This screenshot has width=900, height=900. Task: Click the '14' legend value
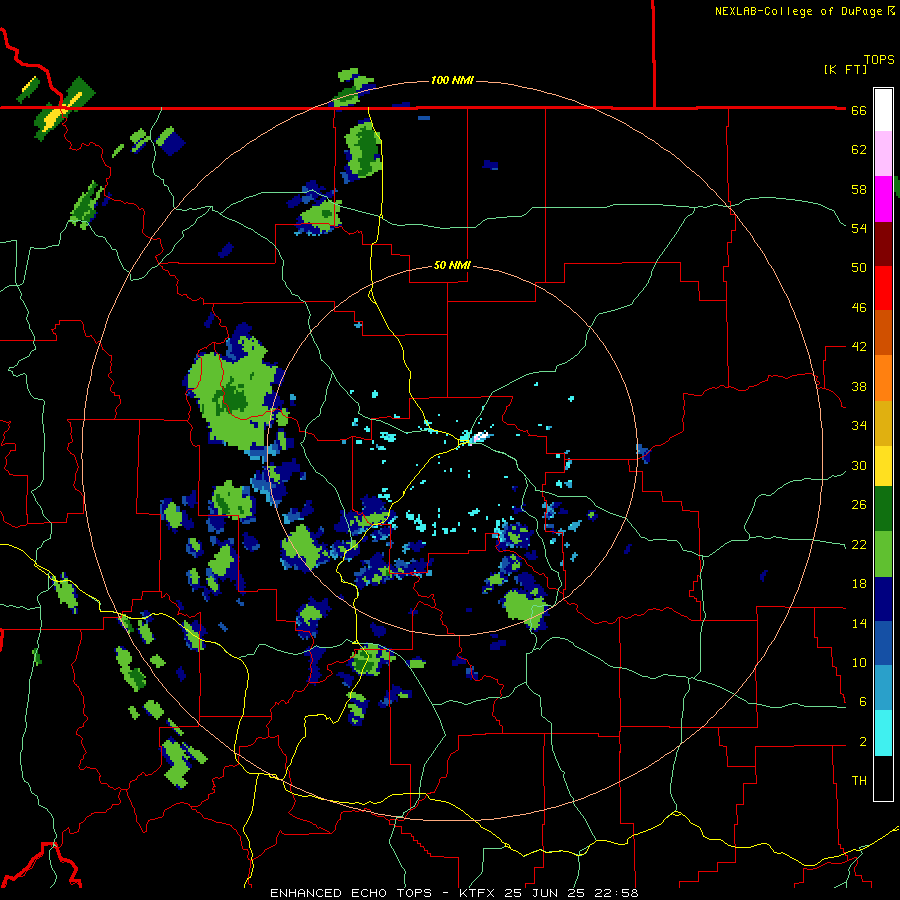pos(859,623)
